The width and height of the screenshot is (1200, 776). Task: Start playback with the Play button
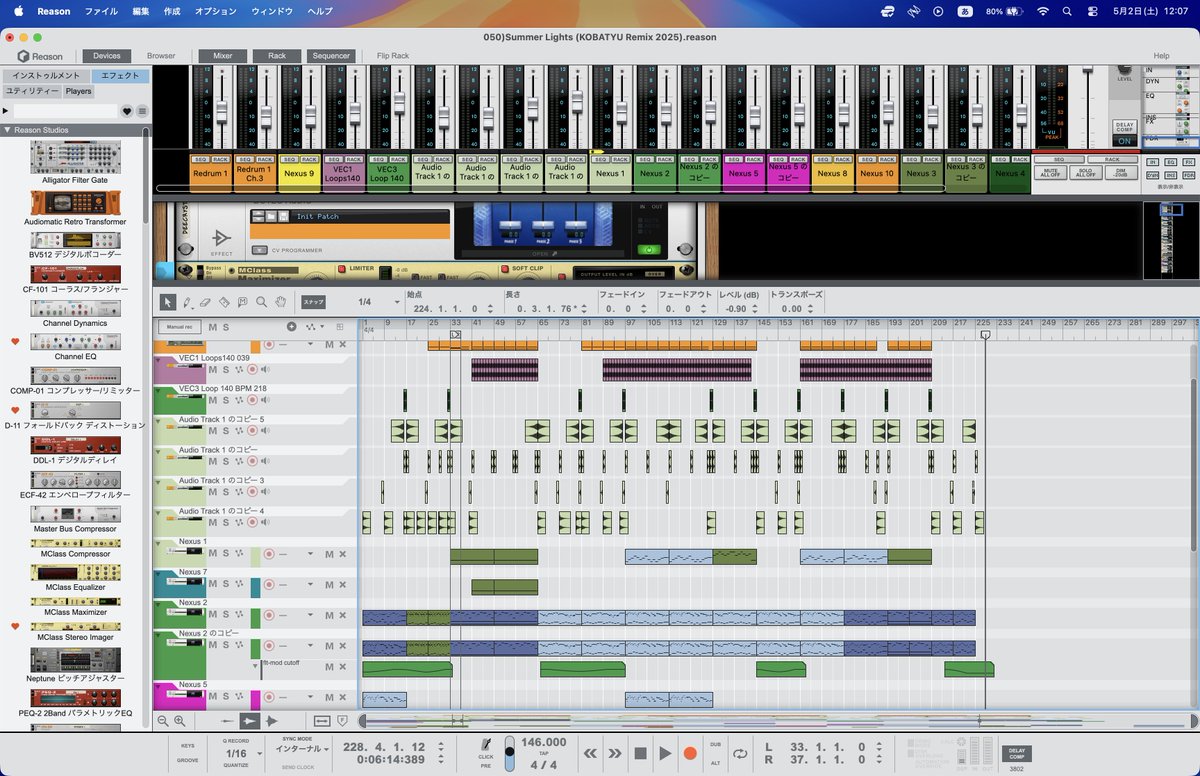pyautogui.click(x=665, y=753)
